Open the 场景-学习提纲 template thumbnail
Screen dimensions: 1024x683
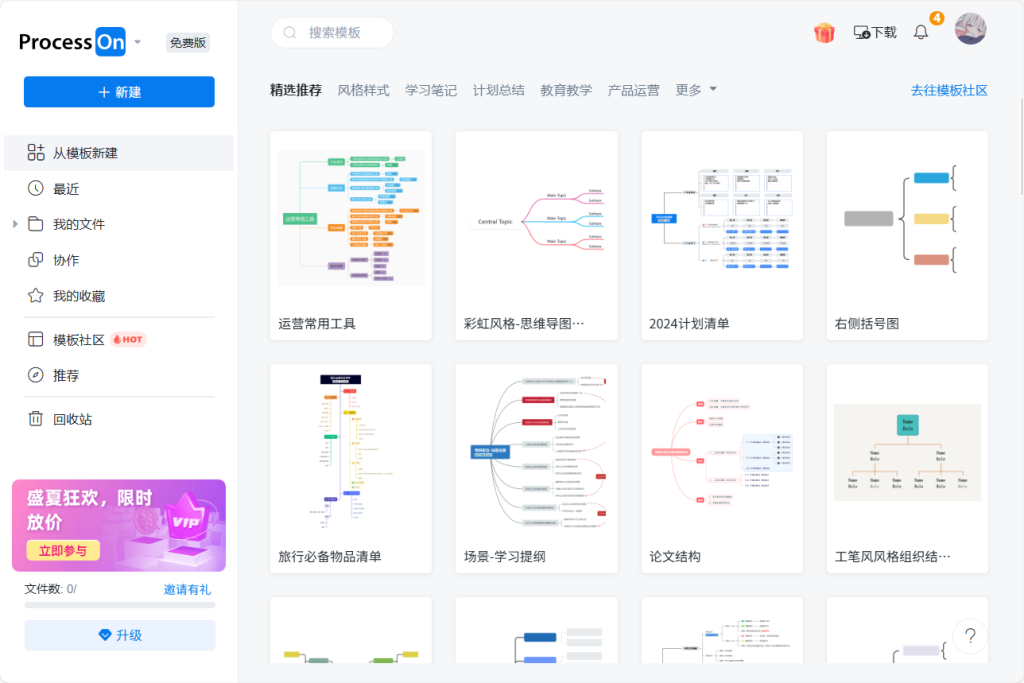click(x=537, y=452)
